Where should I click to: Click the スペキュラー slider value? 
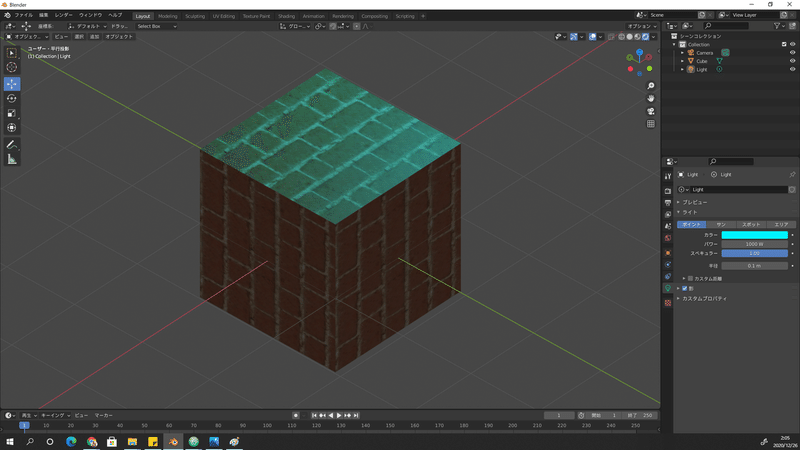click(755, 254)
